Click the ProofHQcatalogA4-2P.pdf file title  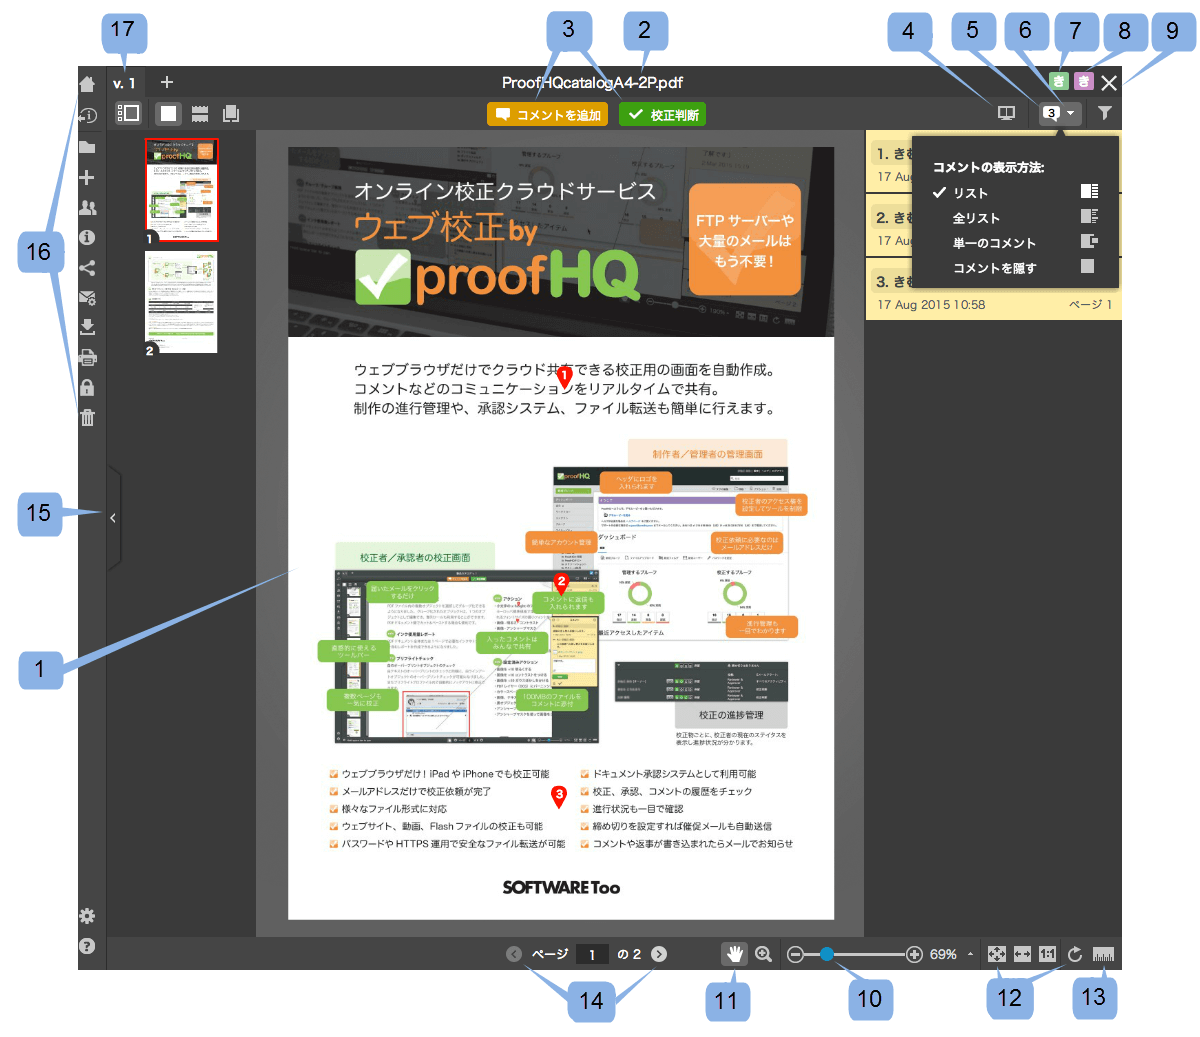click(x=592, y=82)
